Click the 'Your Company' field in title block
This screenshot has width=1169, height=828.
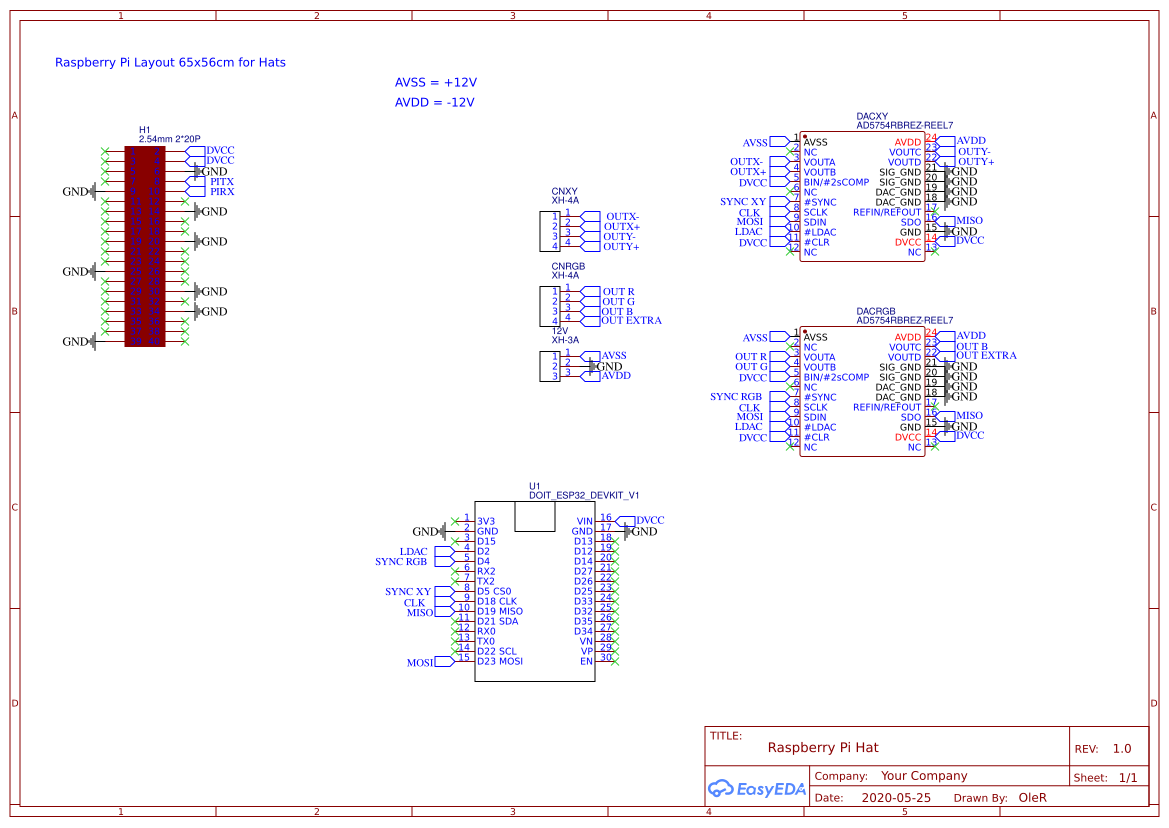coord(924,776)
